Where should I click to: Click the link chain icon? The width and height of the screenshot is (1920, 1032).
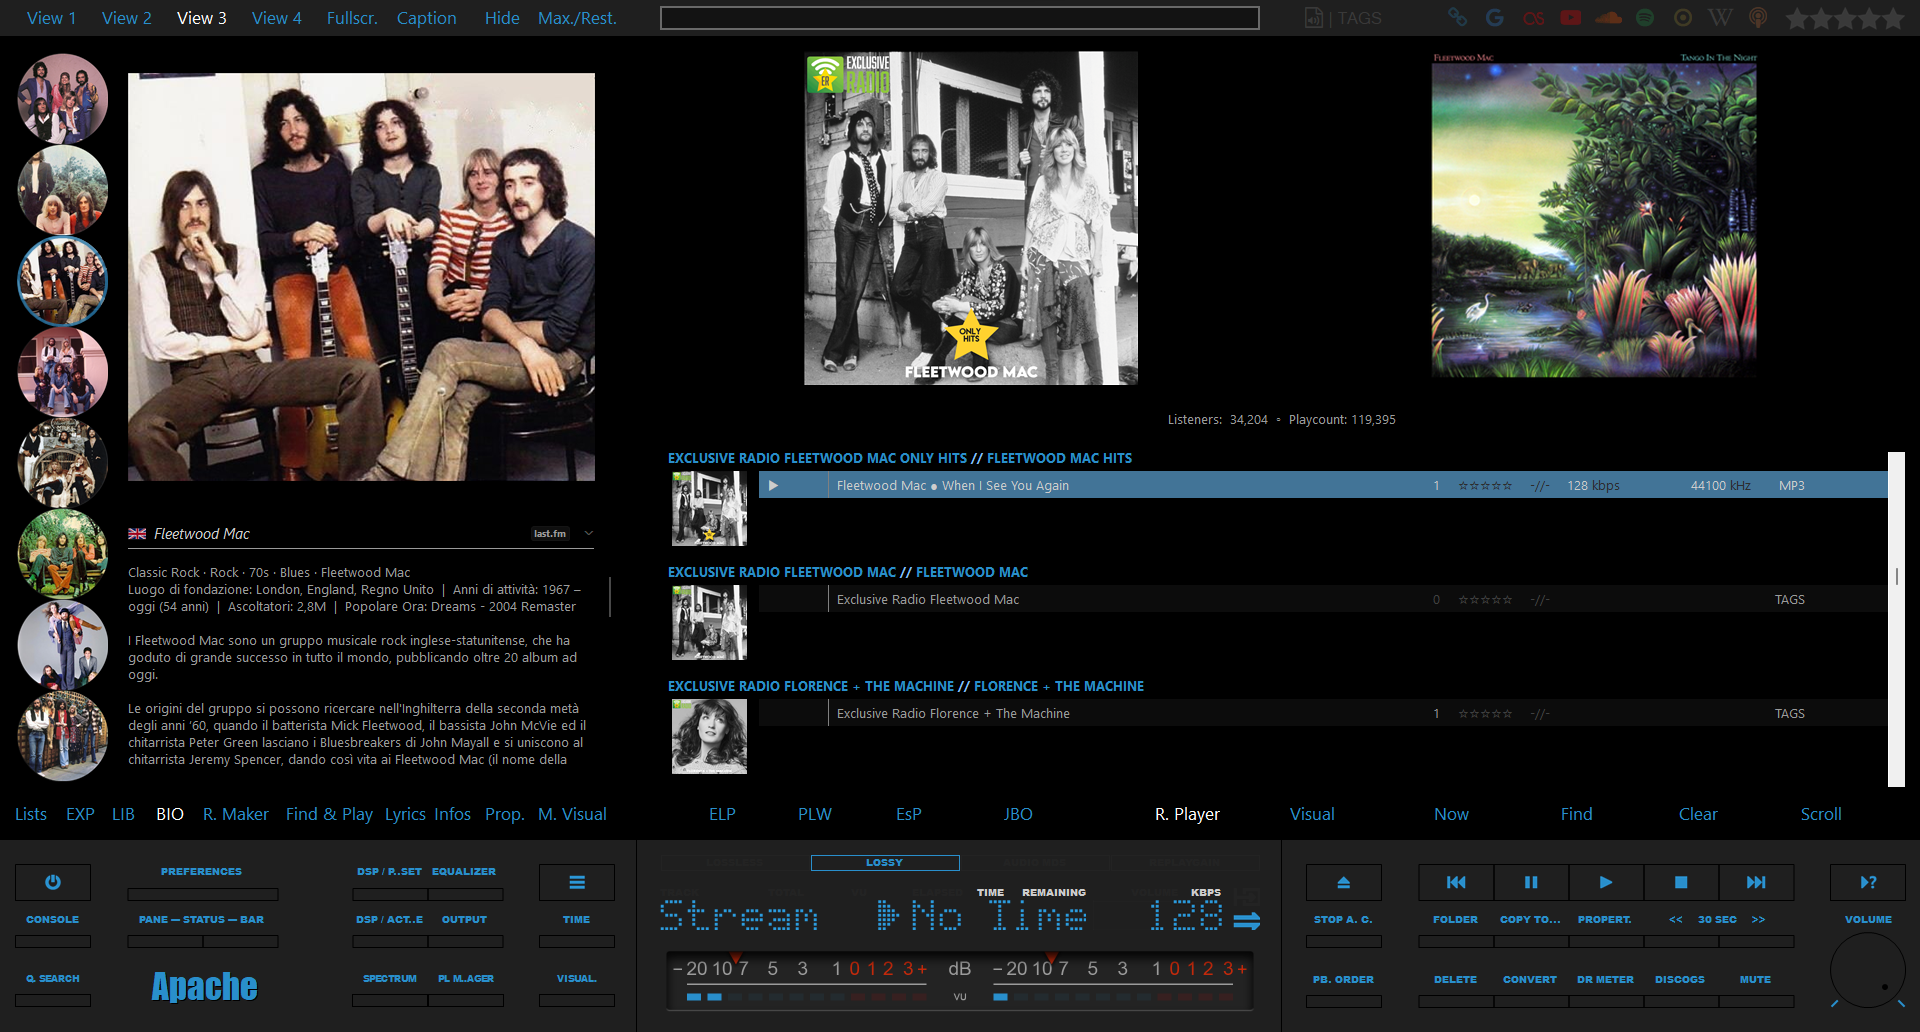click(x=1458, y=17)
